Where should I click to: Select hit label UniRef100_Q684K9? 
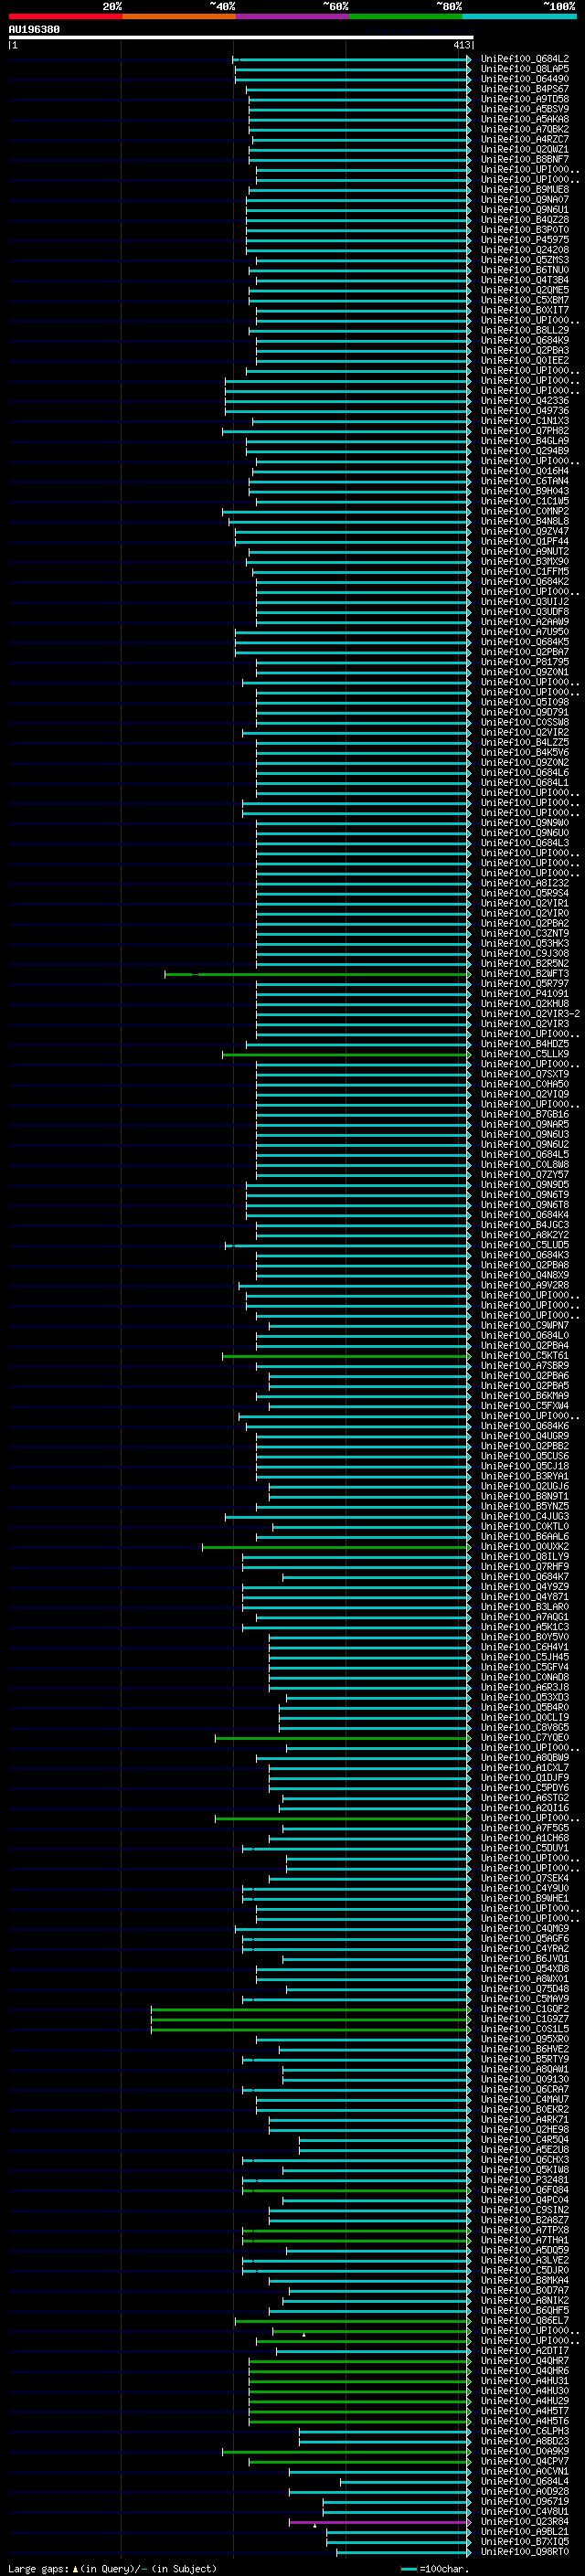click(524, 340)
